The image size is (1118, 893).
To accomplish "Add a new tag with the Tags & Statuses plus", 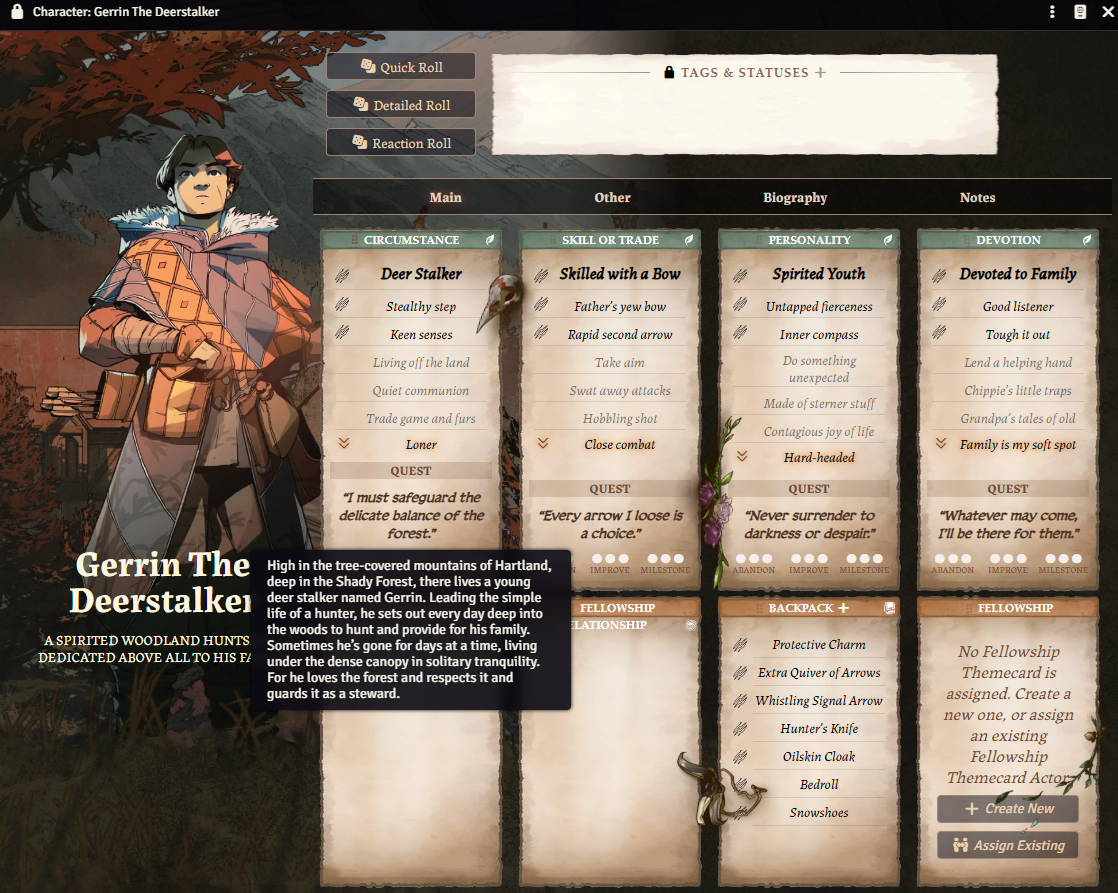I will coord(820,72).
